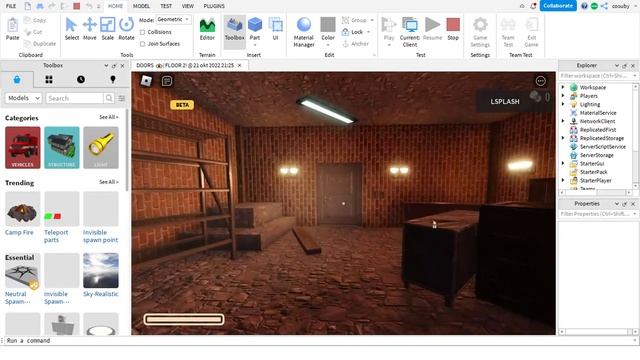Expand the Lighting tree node
The image size is (640, 360).
point(563,104)
